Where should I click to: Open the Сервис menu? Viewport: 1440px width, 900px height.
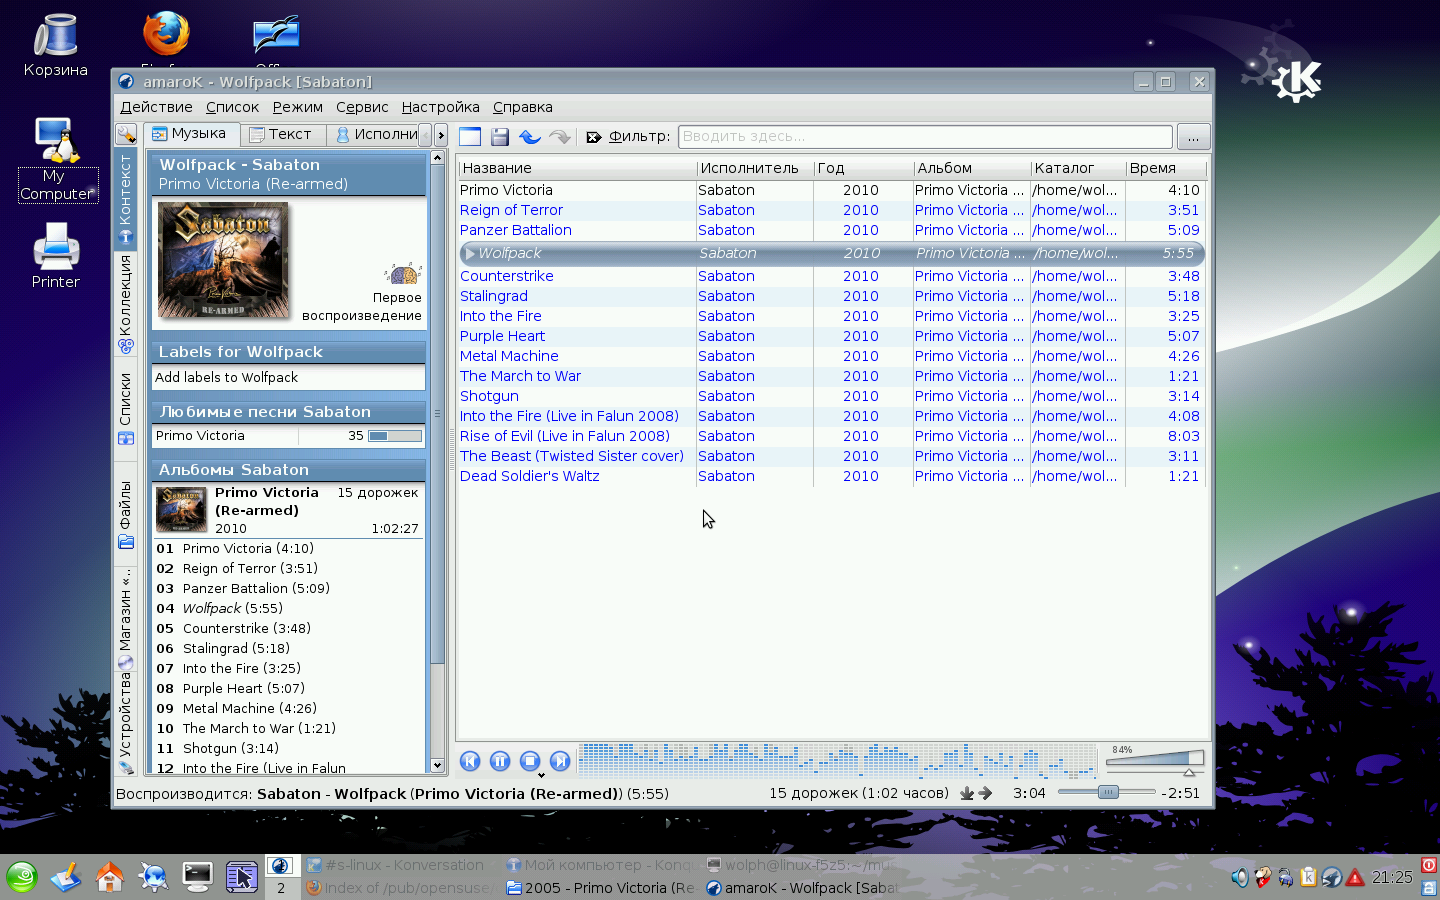362,107
